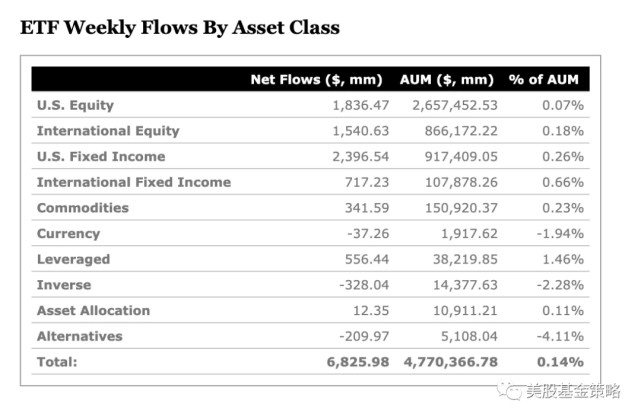Click the '% of AUM' column header

coord(544,79)
